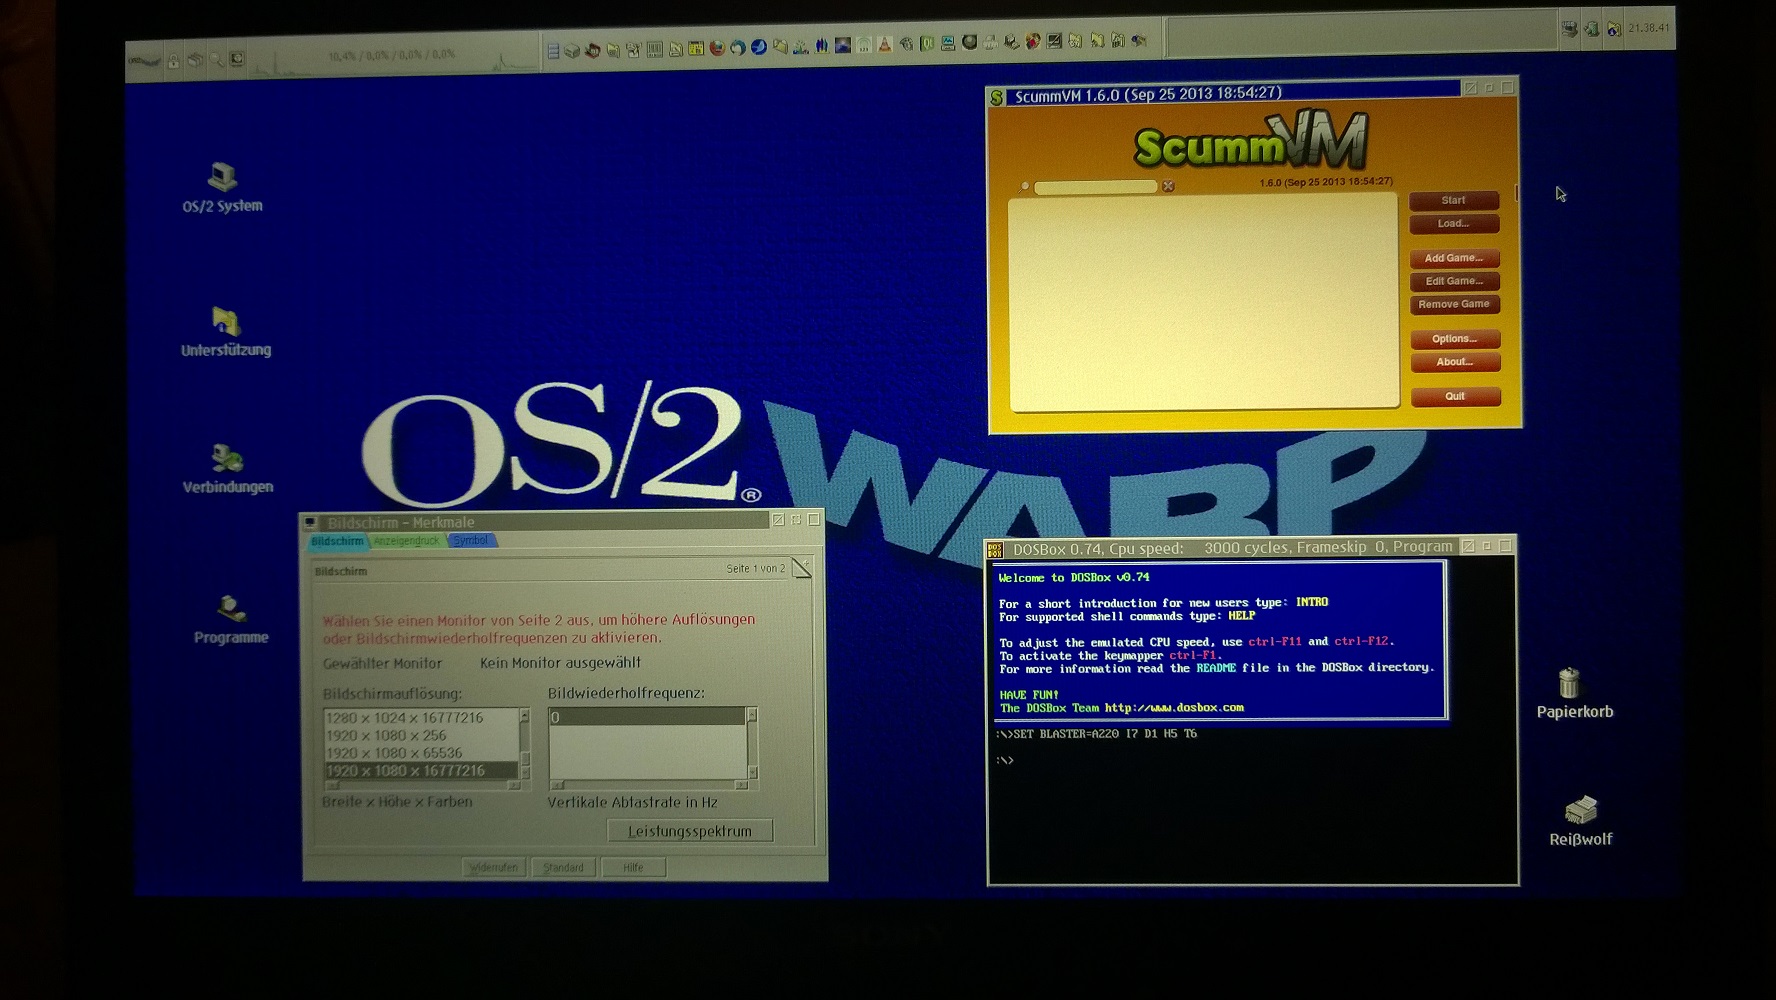The image size is (1776, 1000).
Task: Click the lockup padlock icon in the top bar
Action: (x=174, y=61)
